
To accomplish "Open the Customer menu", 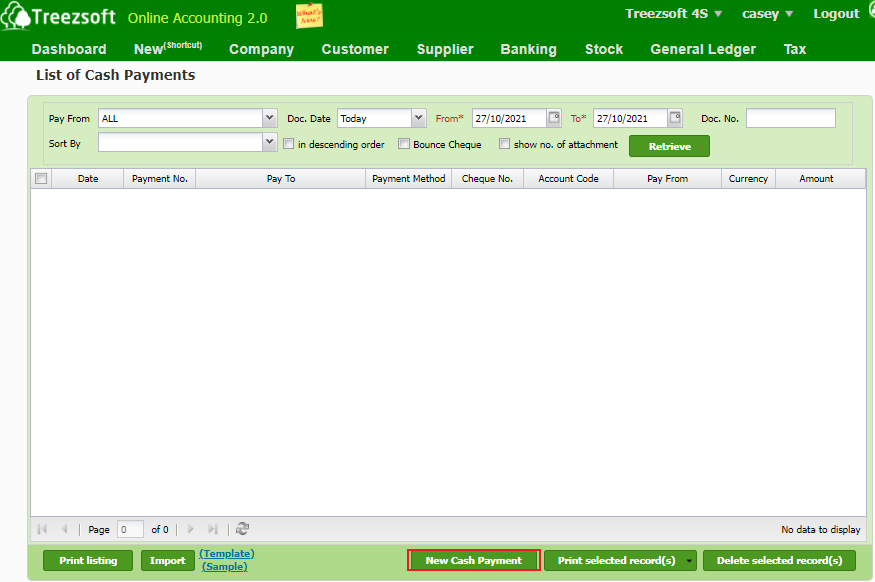I will click(x=355, y=49).
